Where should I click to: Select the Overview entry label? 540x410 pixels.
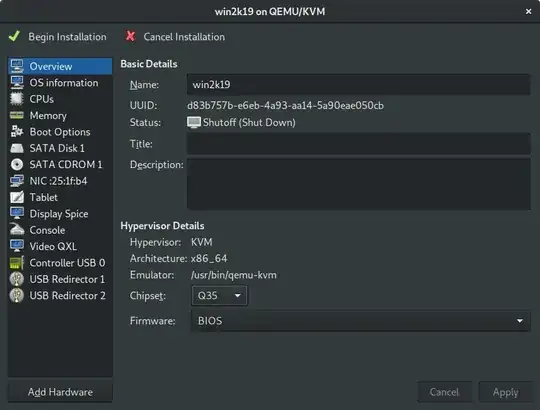click(51, 66)
